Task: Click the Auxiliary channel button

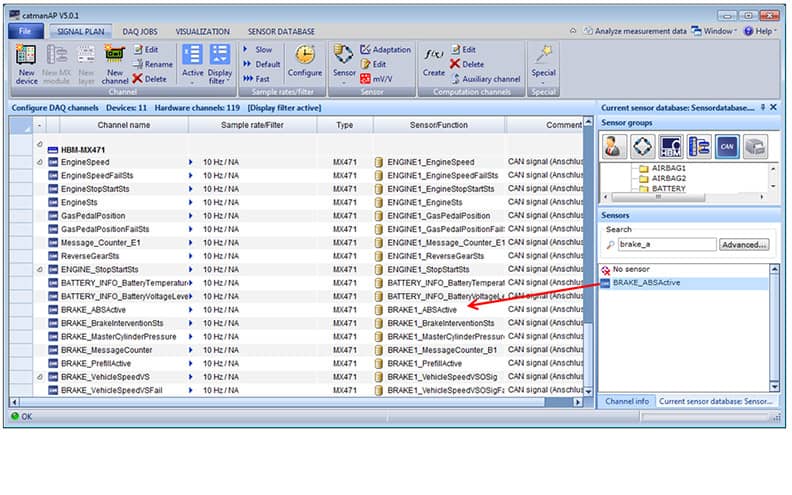Action: 485,79
